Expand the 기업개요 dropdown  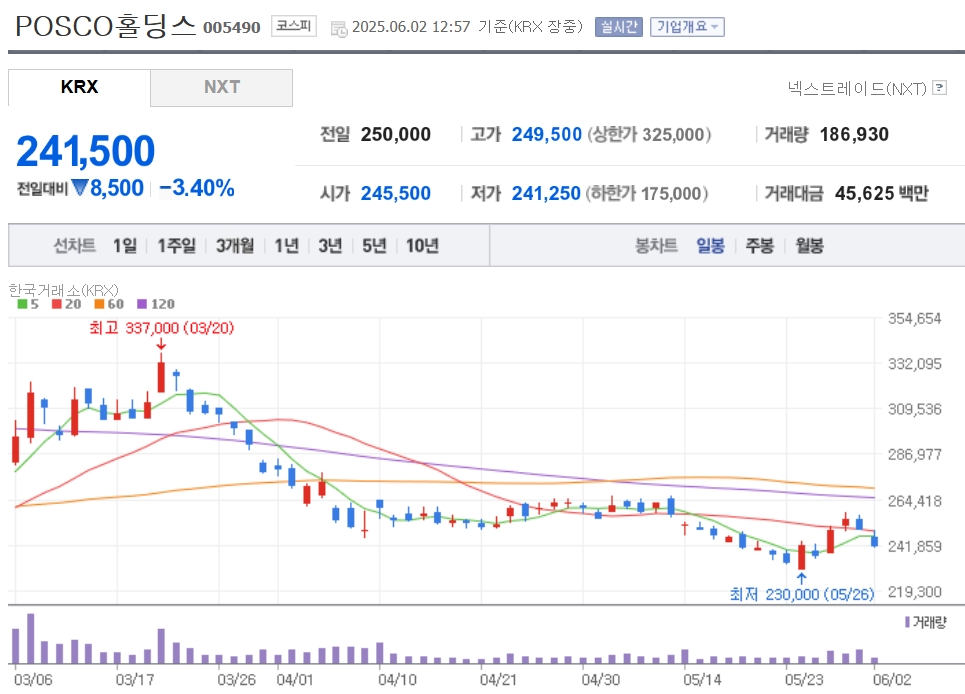tap(687, 26)
